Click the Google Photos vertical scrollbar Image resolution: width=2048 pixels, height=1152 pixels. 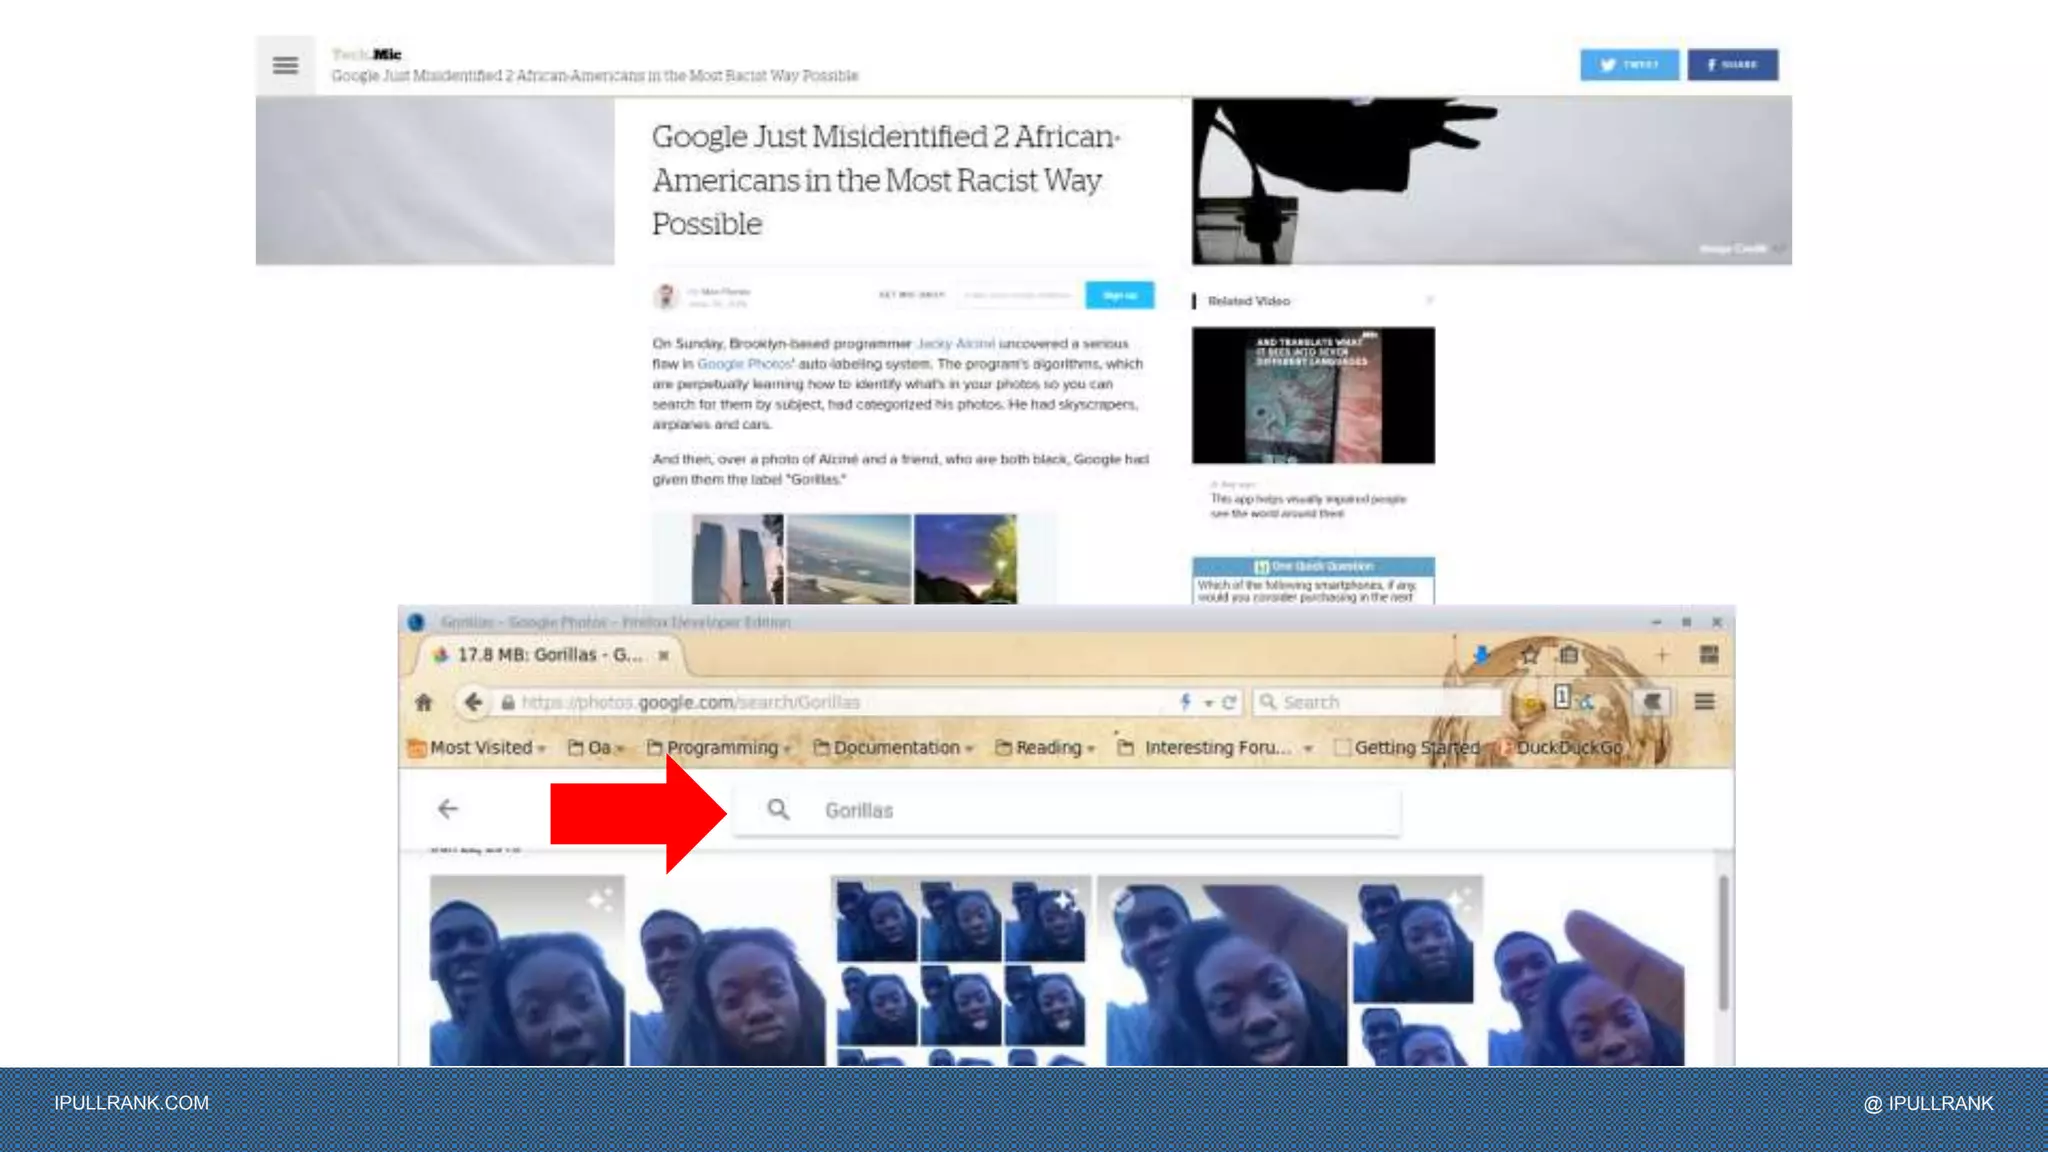(x=1722, y=940)
